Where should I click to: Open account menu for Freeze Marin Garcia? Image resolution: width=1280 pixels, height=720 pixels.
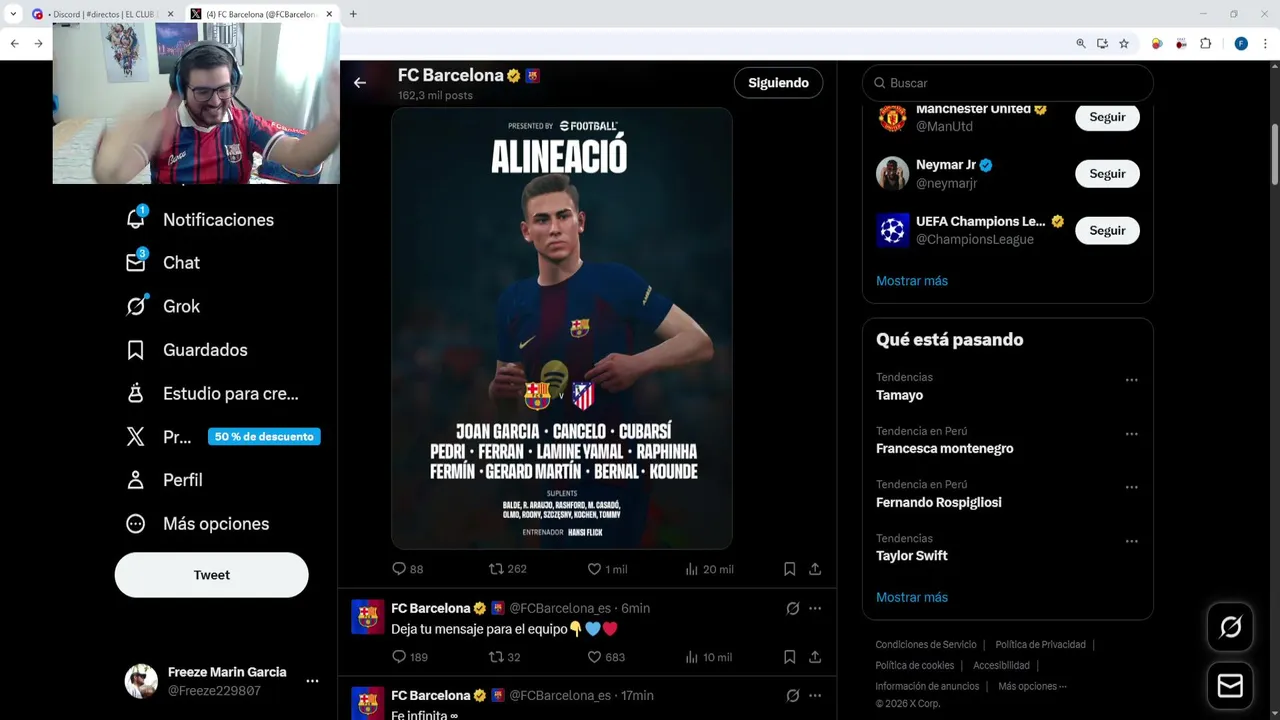coord(312,681)
